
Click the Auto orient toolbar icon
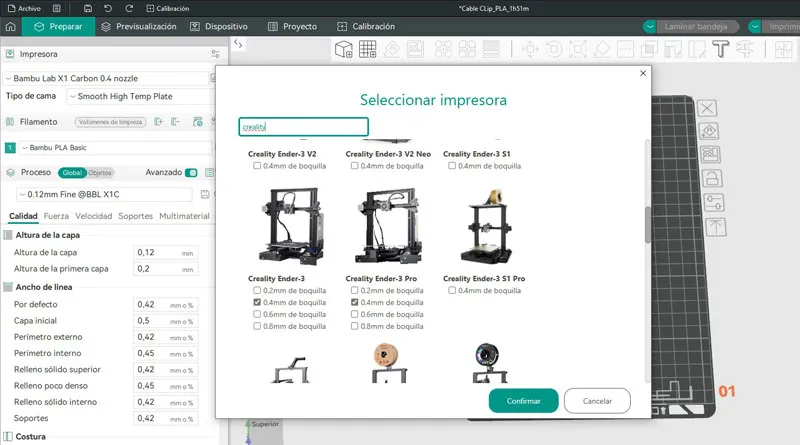coord(392,50)
